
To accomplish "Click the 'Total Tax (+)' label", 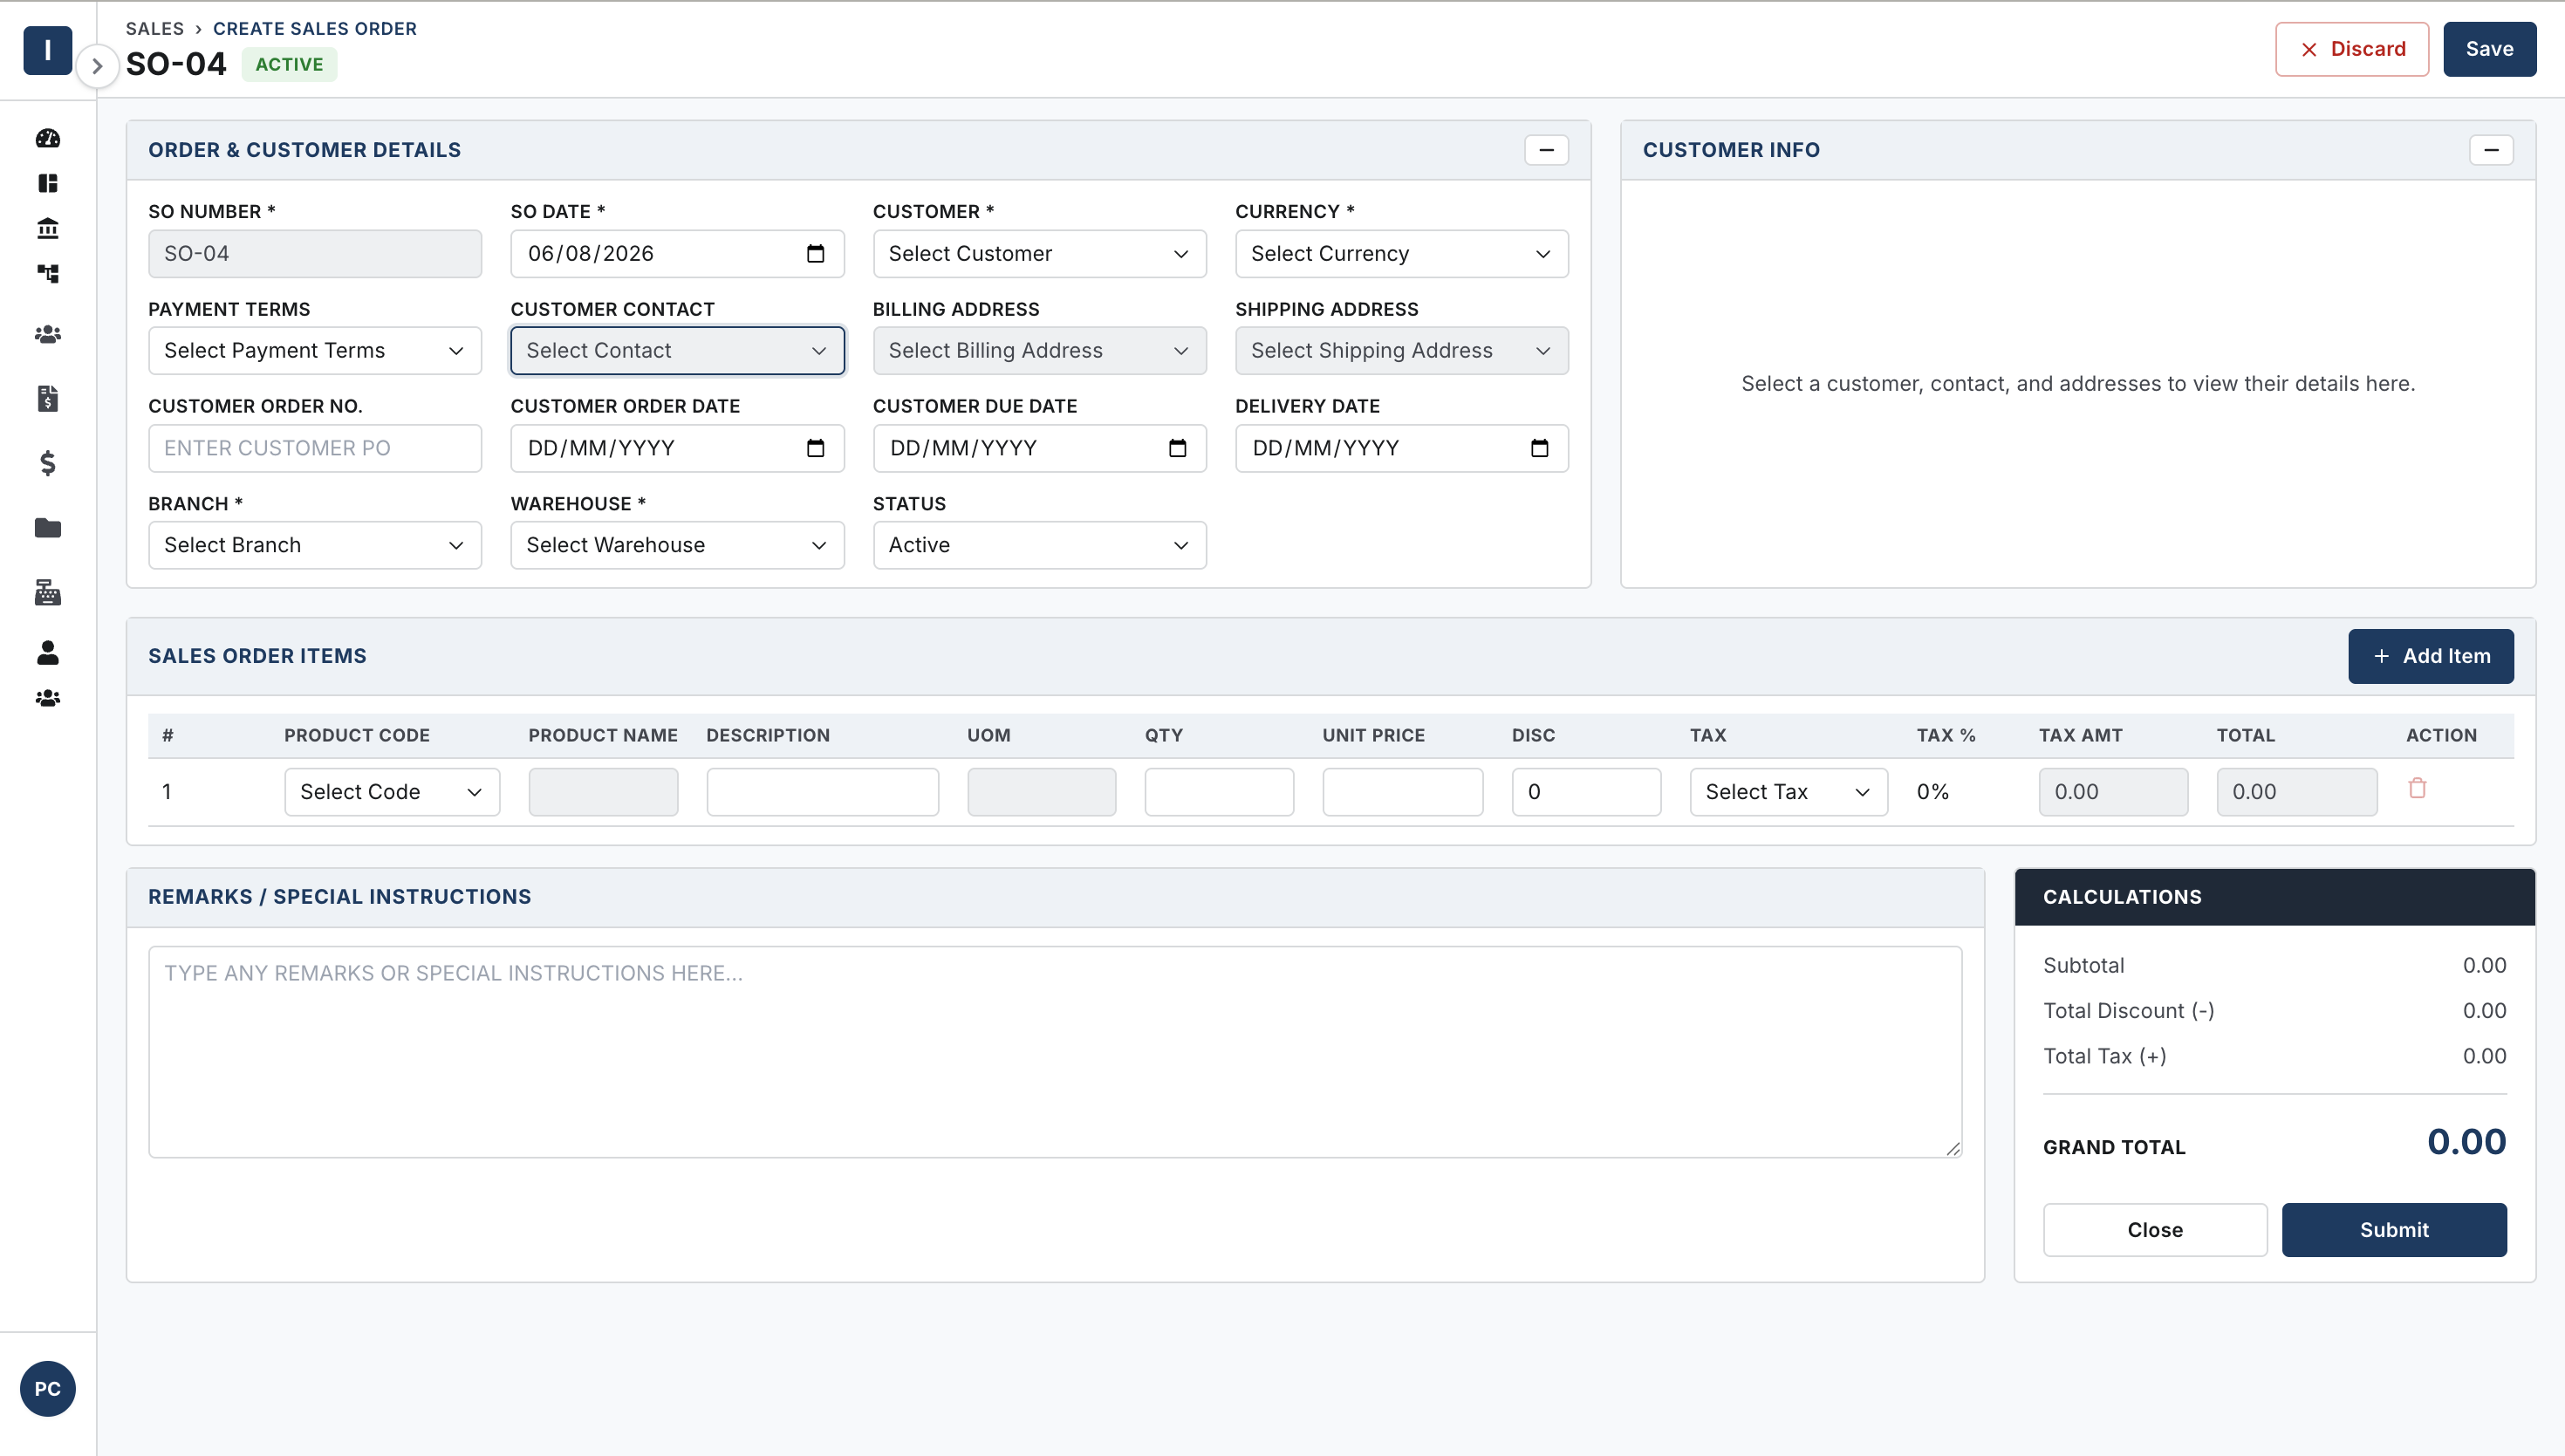I will pyautogui.click(x=2104, y=1056).
